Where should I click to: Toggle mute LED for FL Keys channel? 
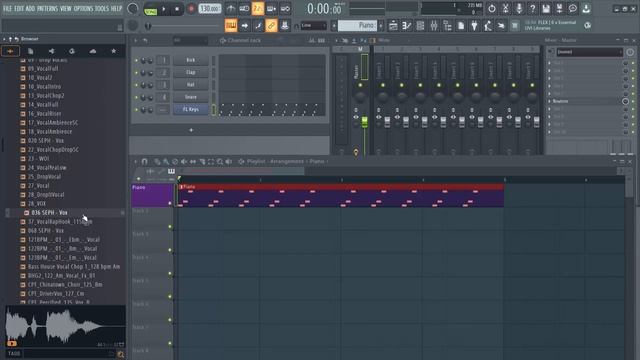[x=136, y=109]
